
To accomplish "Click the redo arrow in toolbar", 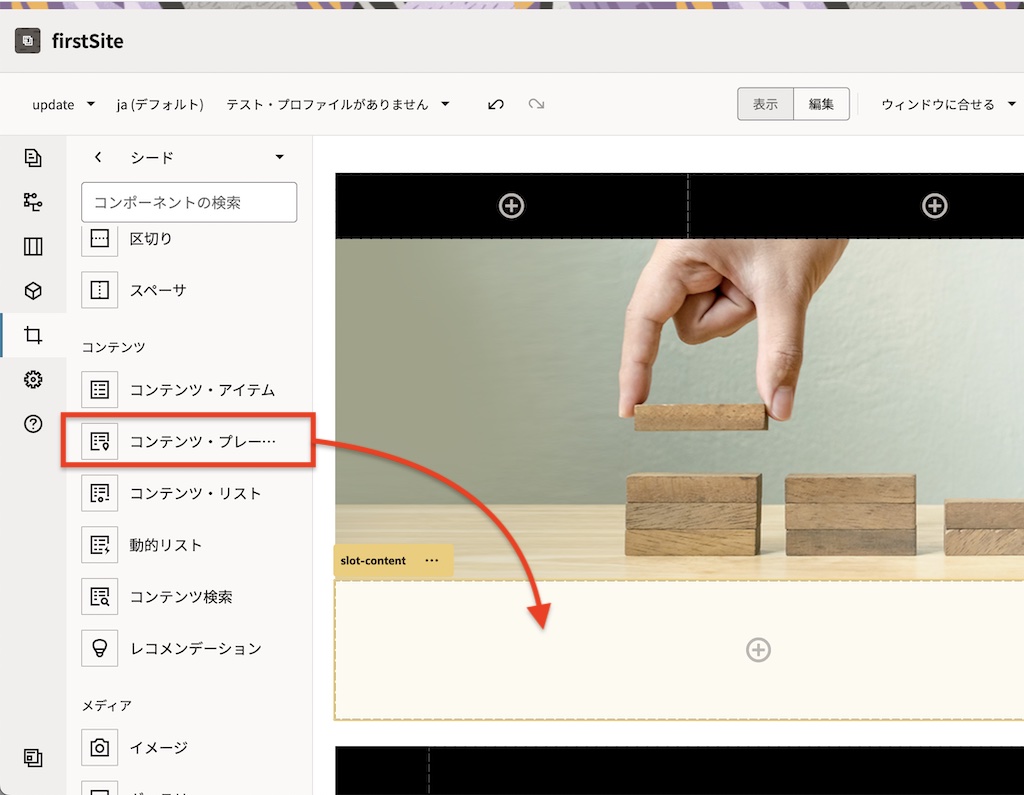I will tap(536, 104).
